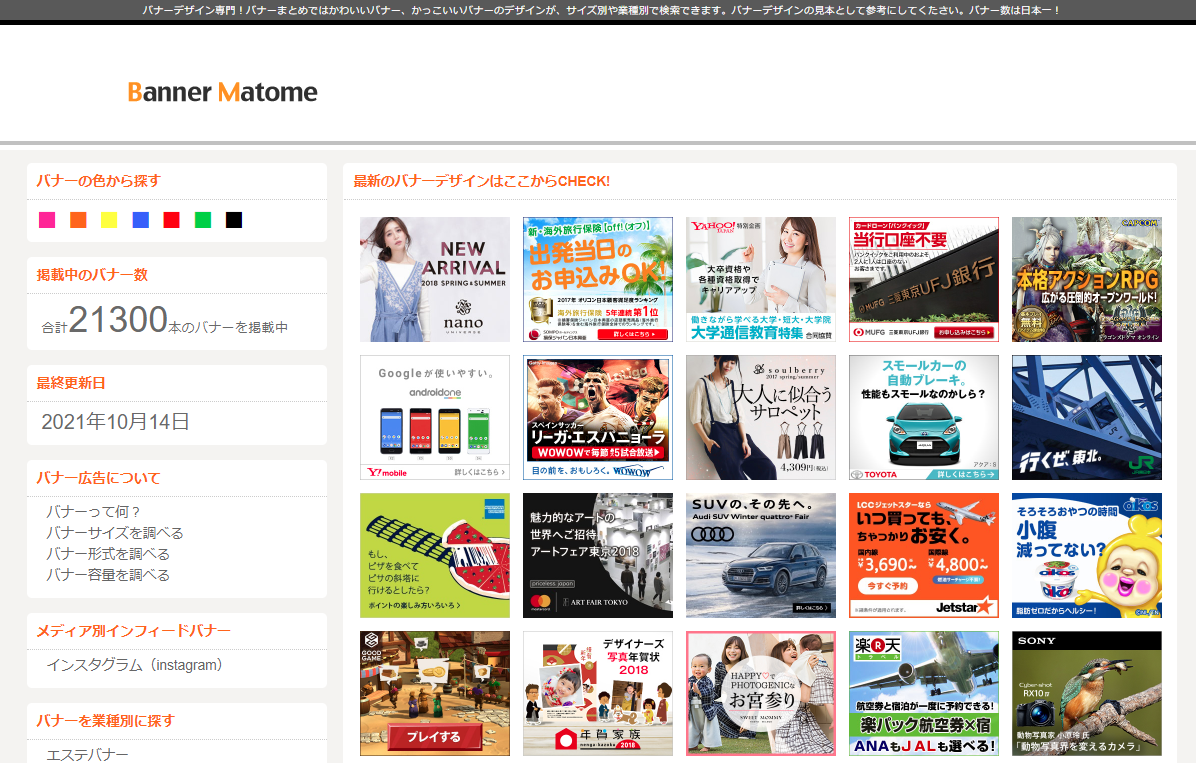Click the 2021年10月14日 update date
The image size is (1196, 763).
click(115, 422)
